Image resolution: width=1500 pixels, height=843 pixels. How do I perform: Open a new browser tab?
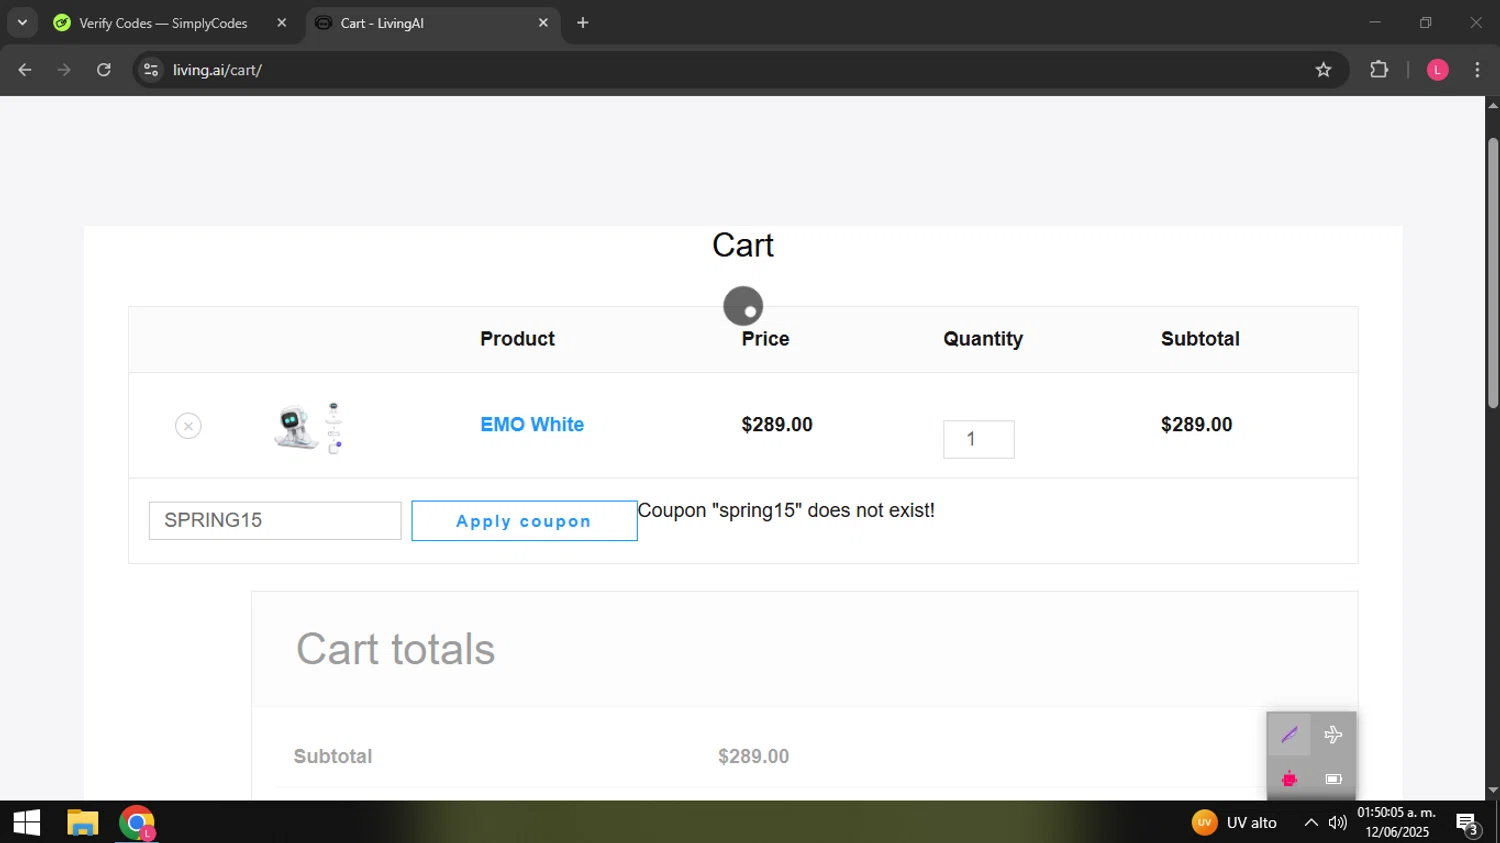point(583,23)
